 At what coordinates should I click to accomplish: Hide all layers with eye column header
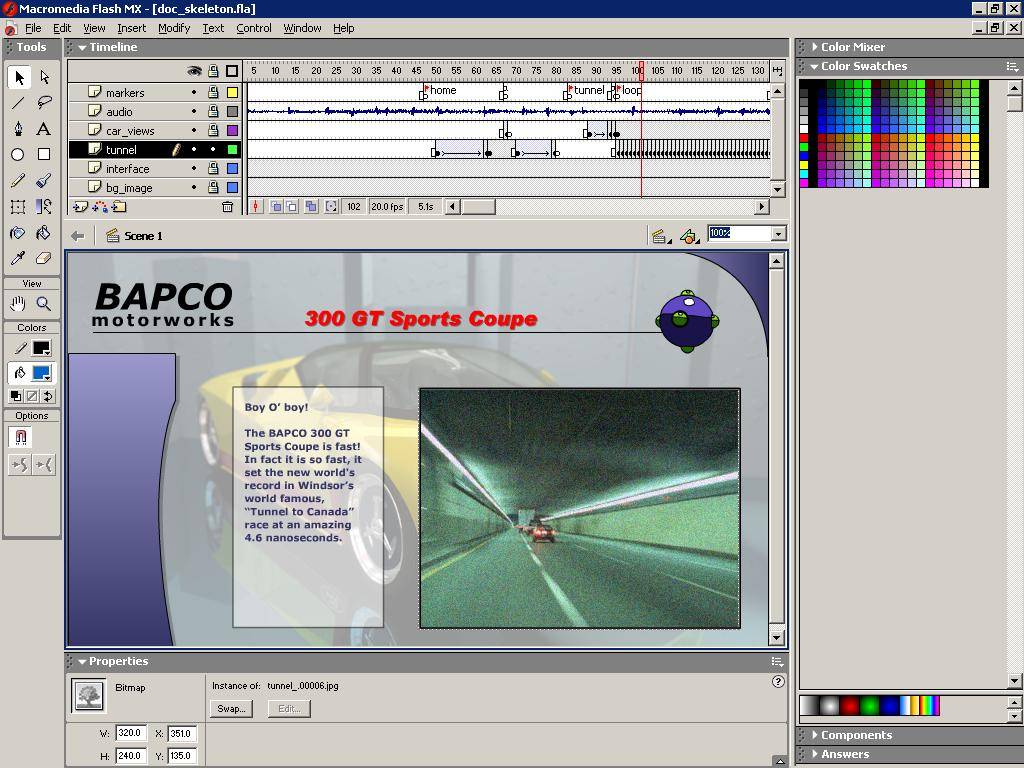point(194,71)
